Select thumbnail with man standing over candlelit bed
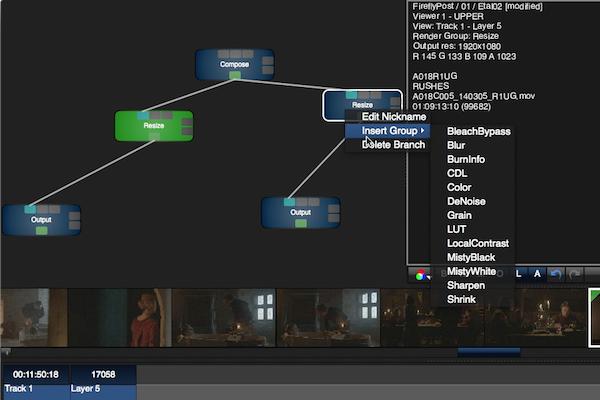Image resolution: width=600 pixels, height=400 pixels. [224, 318]
